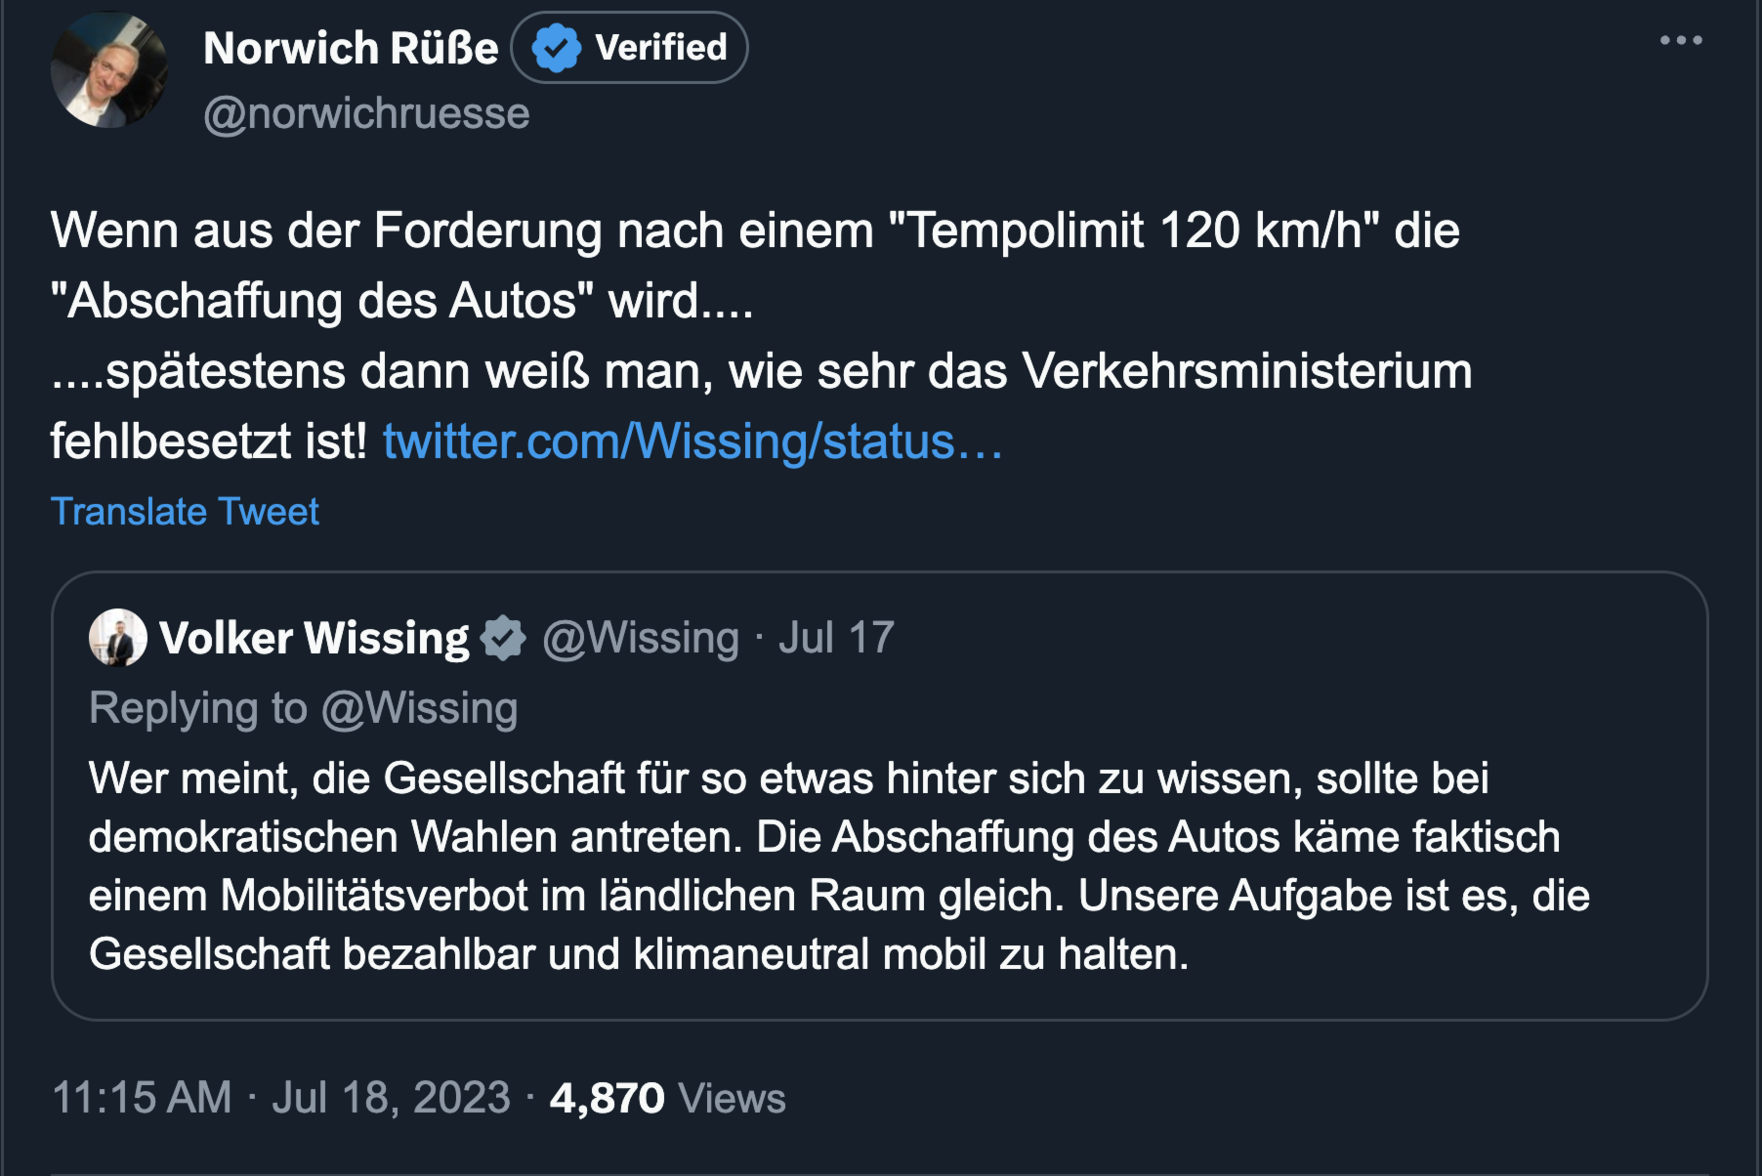
Task: Click the verified badge next to Volker Wissing
Action: coord(503,638)
